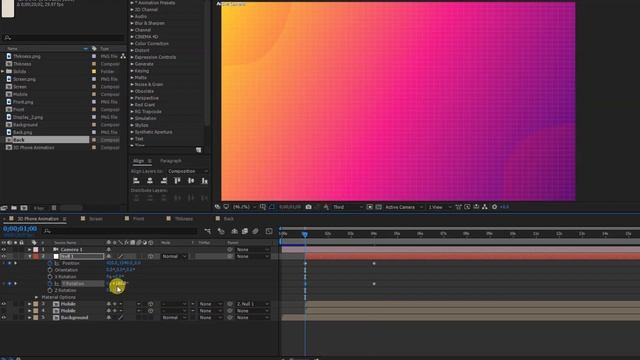The width and height of the screenshot is (640, 360).
Task: Click the current time indicator playhead
Action: tap(305, 234)
